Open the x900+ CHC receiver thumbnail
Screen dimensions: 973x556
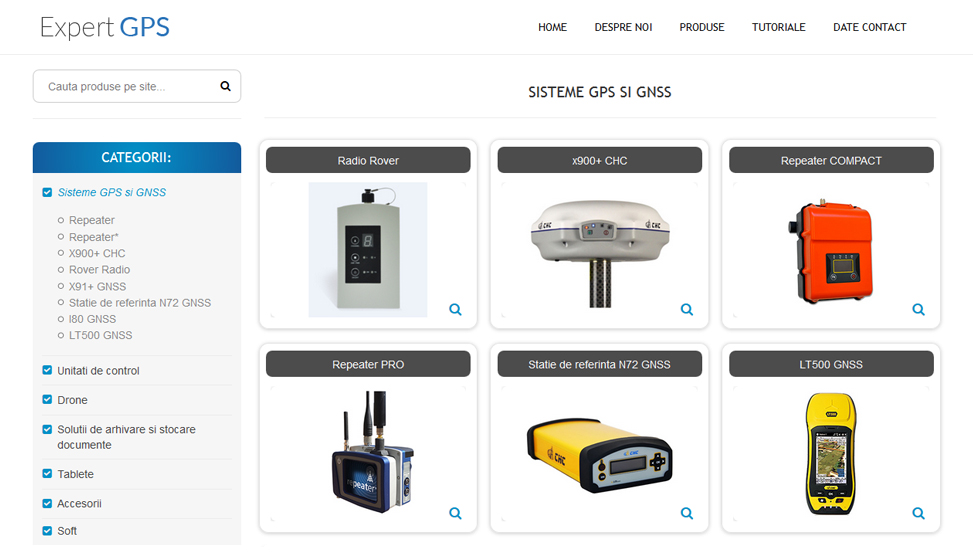(599, 253)
